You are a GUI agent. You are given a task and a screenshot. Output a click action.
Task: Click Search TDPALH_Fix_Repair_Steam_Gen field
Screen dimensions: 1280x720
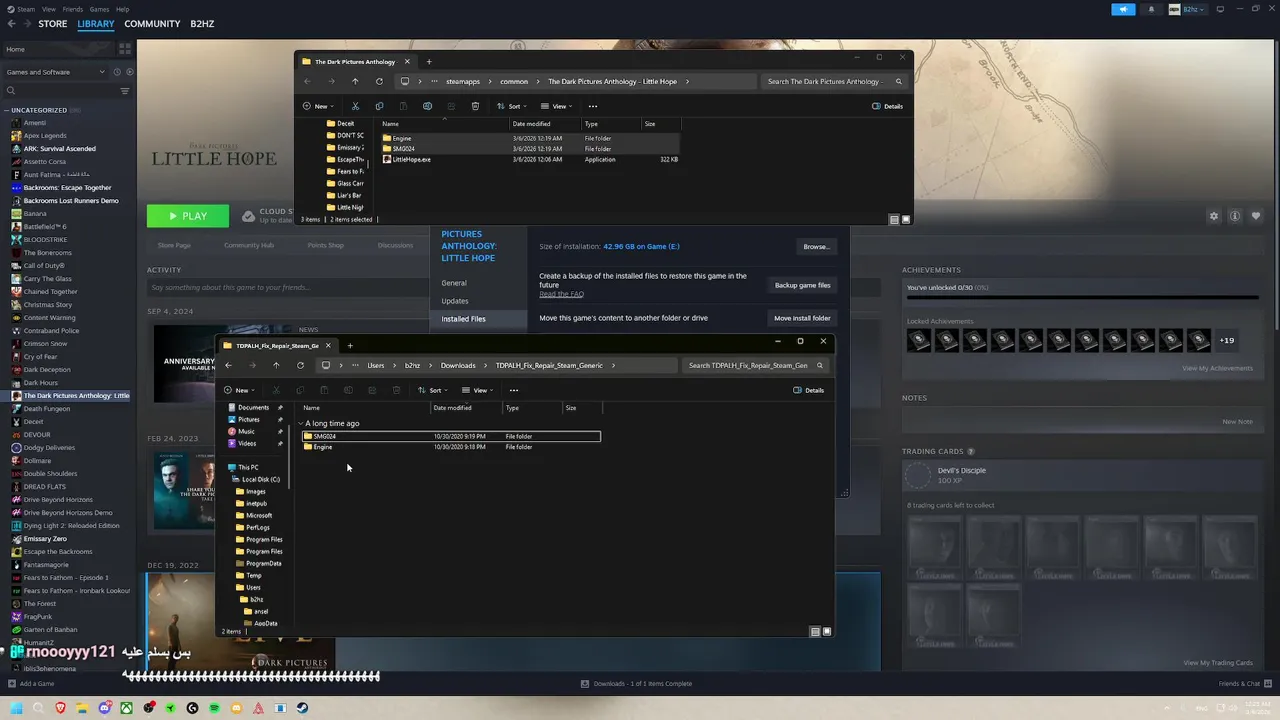(755, 365)
